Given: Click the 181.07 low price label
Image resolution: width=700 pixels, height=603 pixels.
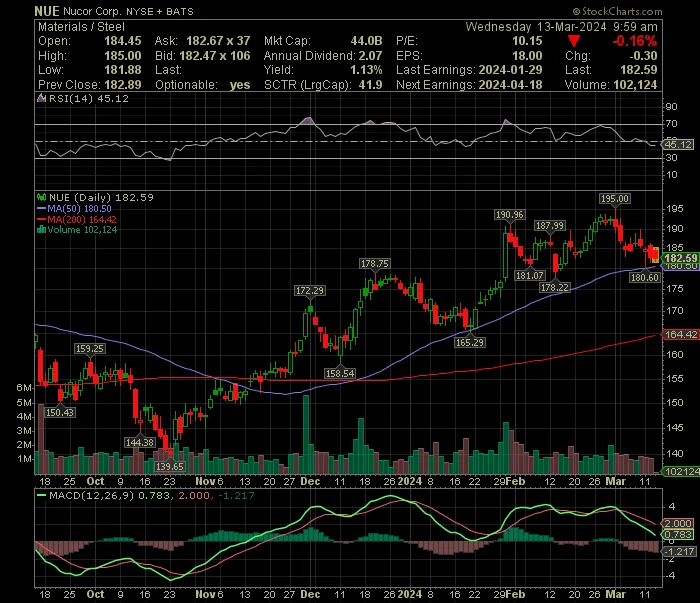Looking at the screenshot, I should pyautogui.click(x=529, y=275).
